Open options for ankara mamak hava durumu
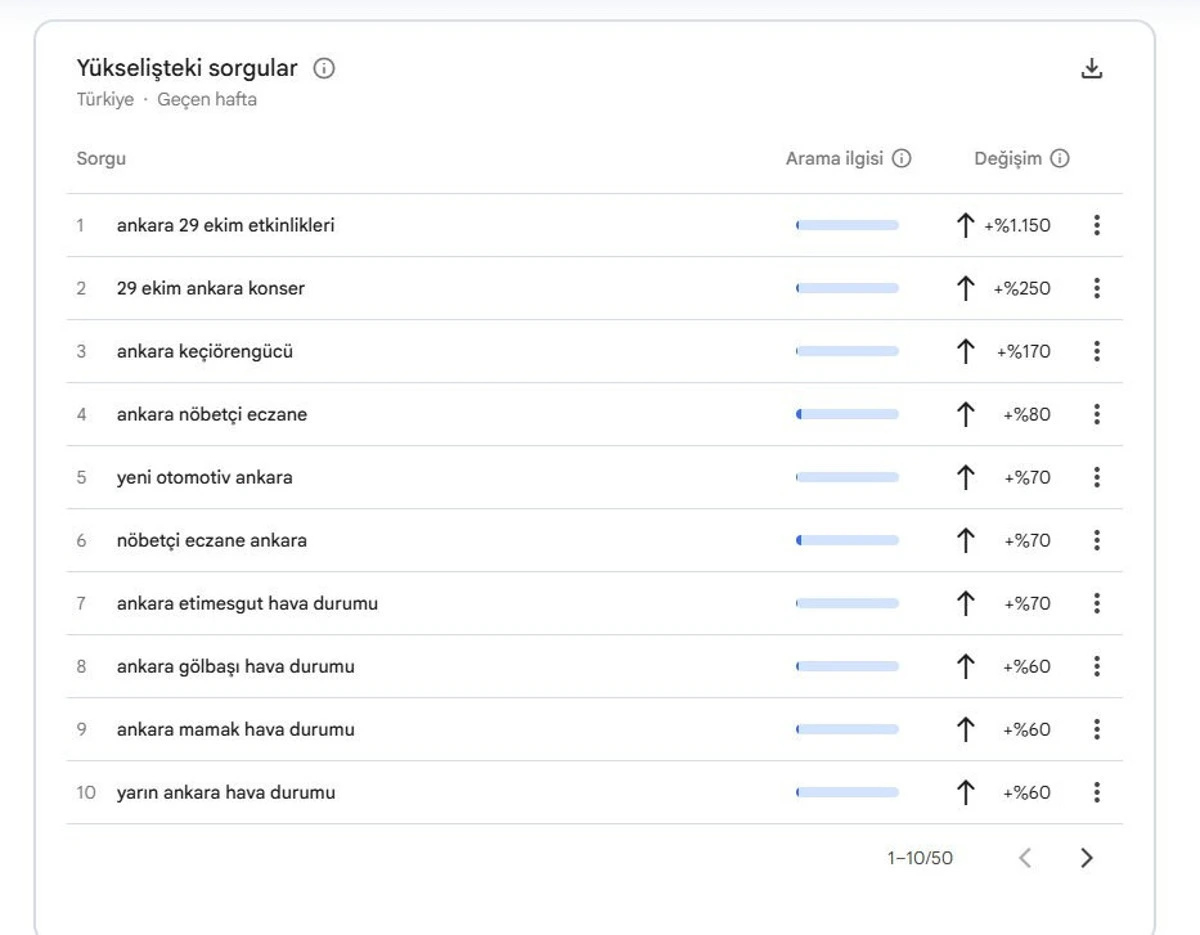Screen dimensions: 1200x935 pos(1097,729)
